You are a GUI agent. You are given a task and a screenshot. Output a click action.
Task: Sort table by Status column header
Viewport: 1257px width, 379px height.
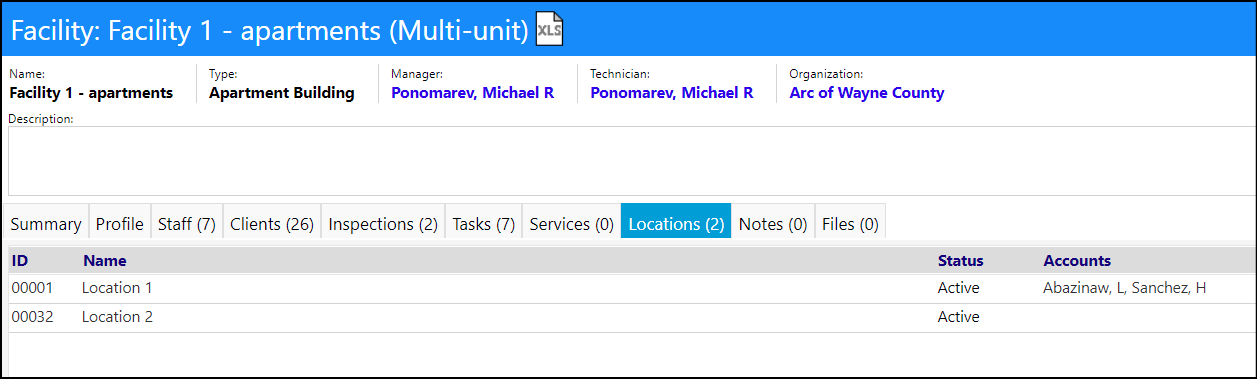(961, 261)
